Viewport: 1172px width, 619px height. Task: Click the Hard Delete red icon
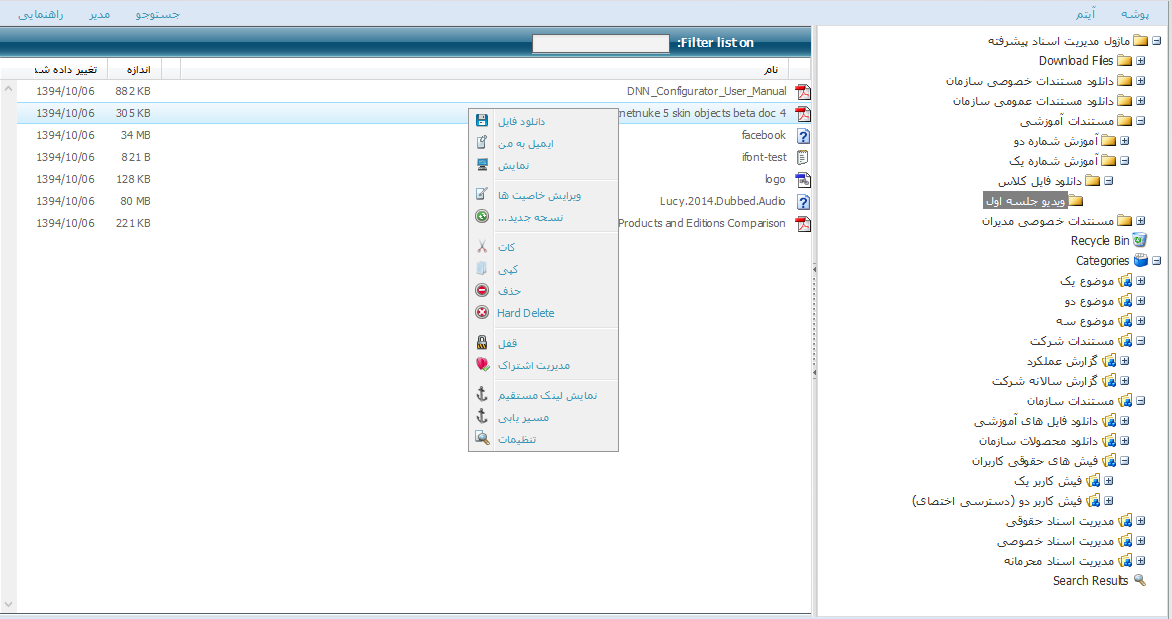(x=482, y=313)
